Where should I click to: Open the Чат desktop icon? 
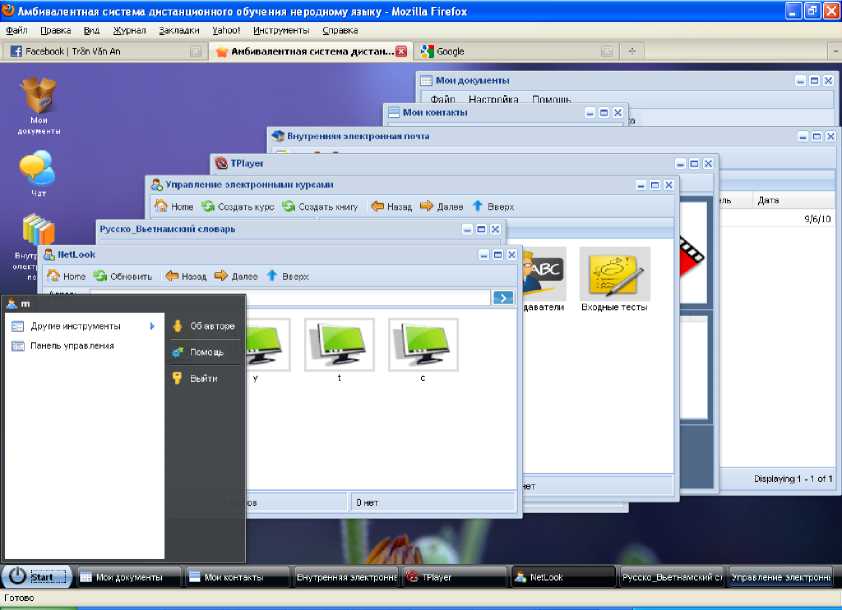pos(38,168)
